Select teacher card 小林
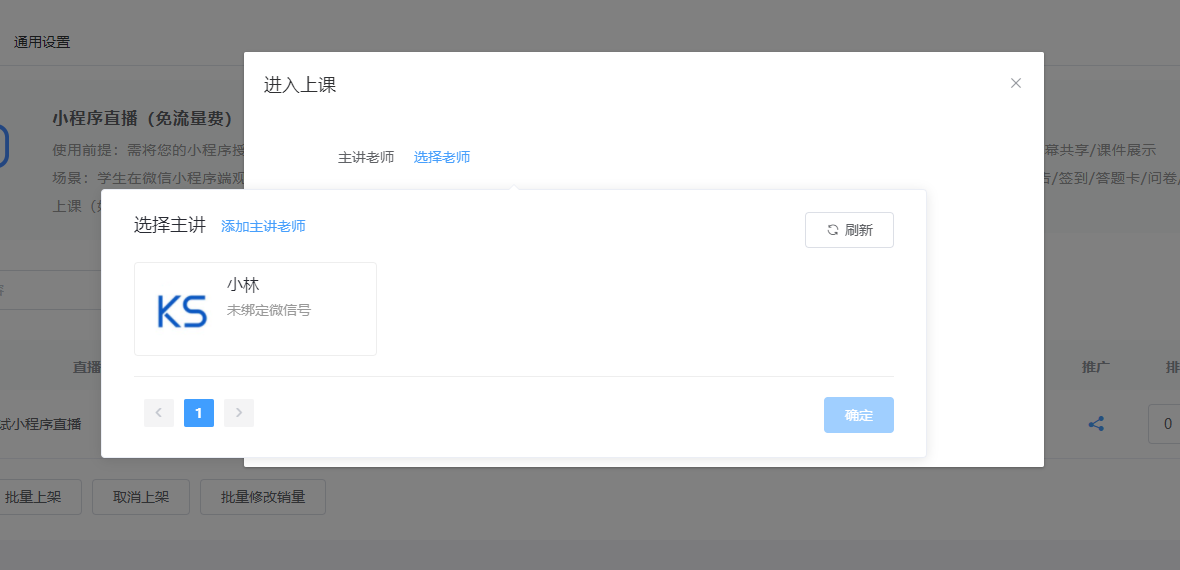 255,309
